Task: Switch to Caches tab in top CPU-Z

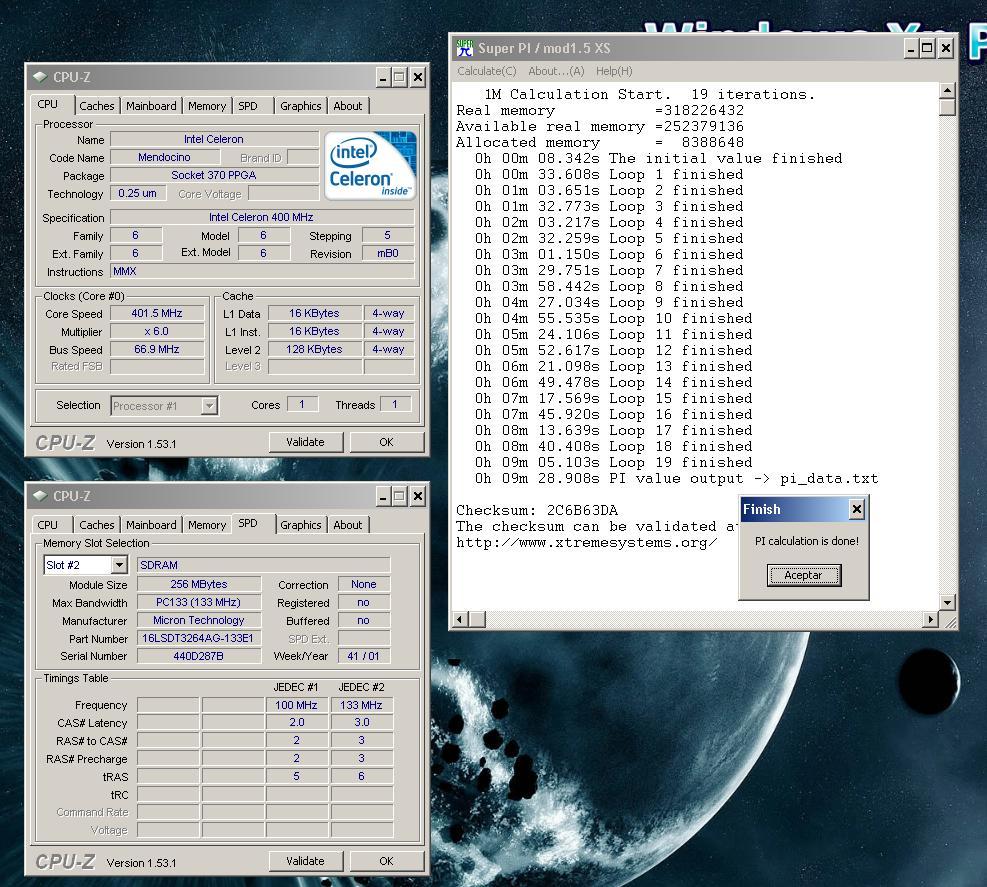Action: coord(97,106)
